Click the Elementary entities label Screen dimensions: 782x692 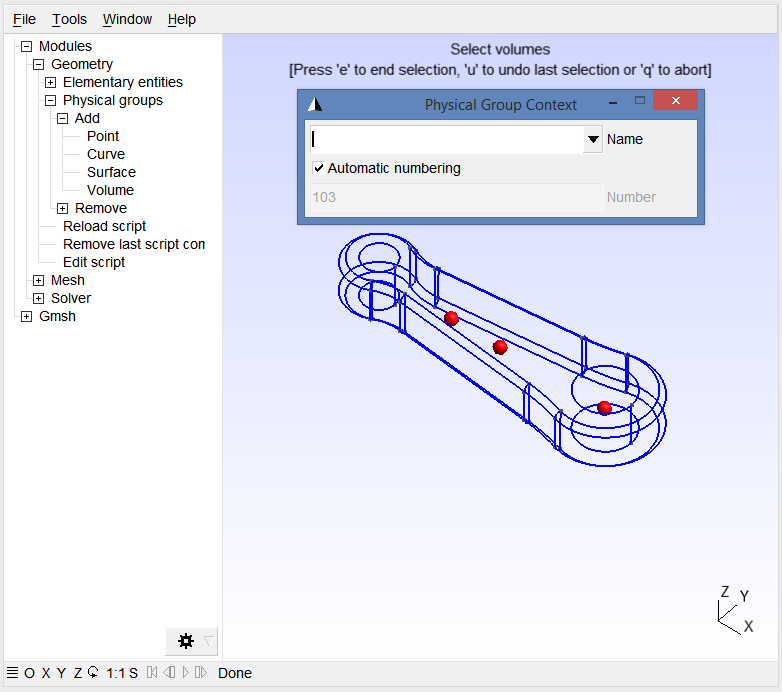123,82
